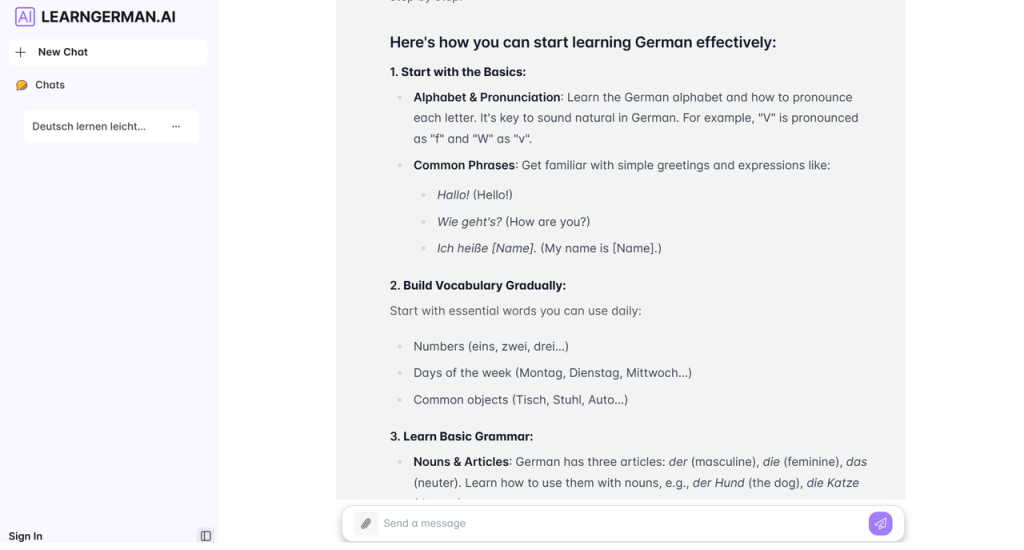Click the AI logo icon
The height and width of the screenshot is (550, 1024).
pyautogui.click(x=25, y=16)
